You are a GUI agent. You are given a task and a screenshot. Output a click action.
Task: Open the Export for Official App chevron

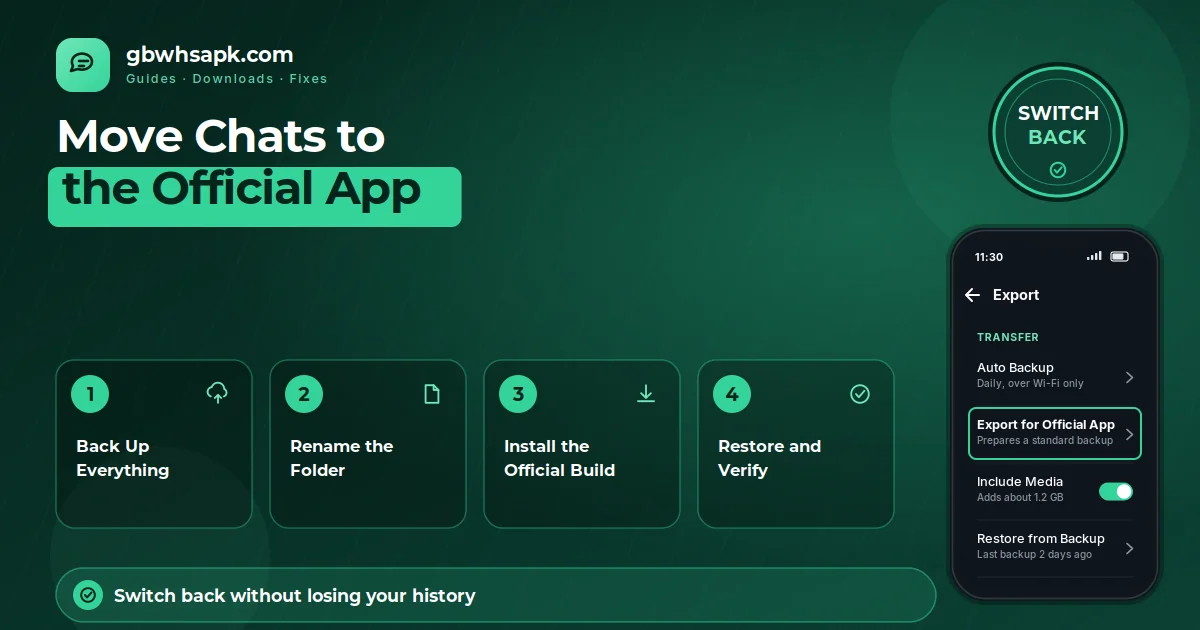pos(1129,434)
